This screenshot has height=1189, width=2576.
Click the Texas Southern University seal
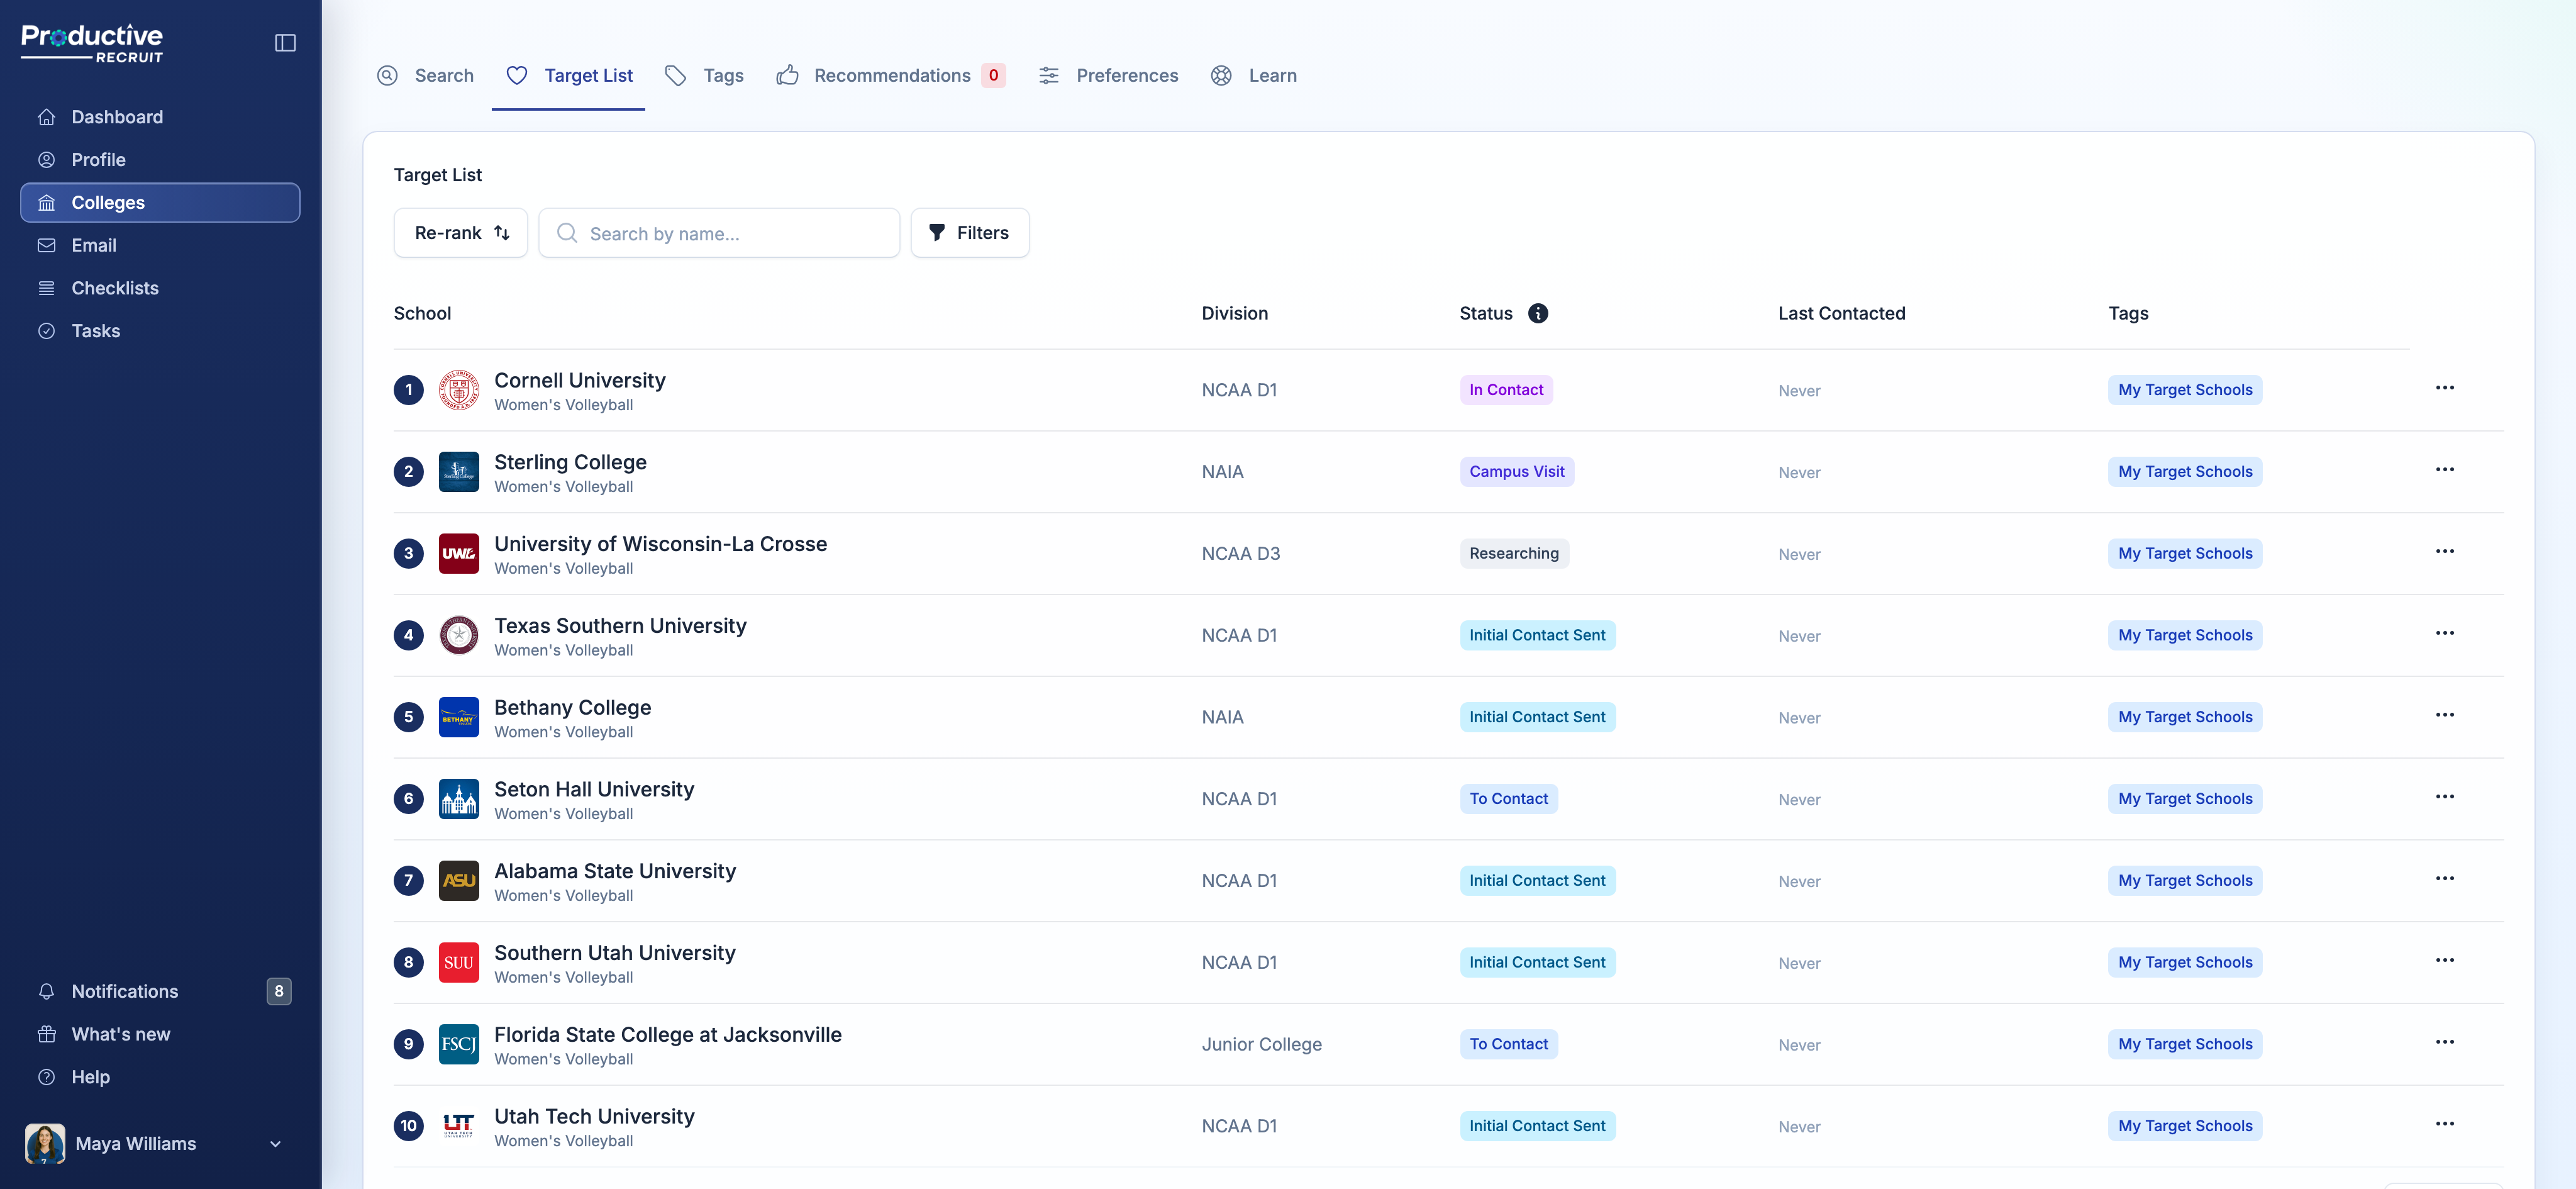point(459,635)
